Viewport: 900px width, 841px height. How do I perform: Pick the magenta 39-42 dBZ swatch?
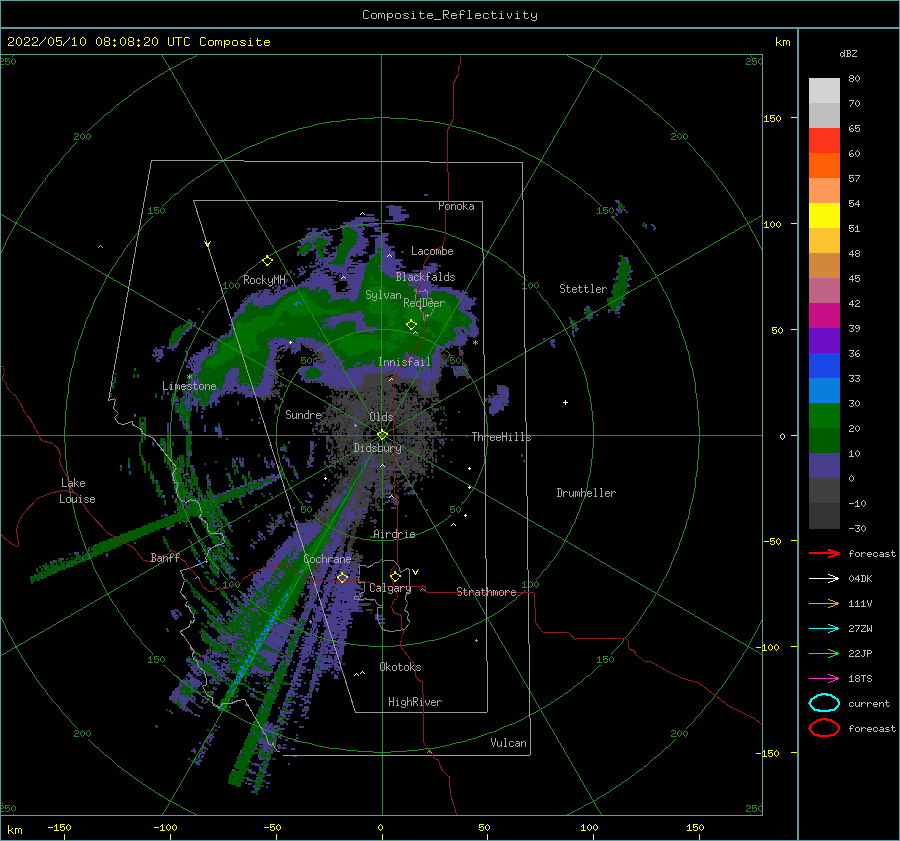pos(824,315)
